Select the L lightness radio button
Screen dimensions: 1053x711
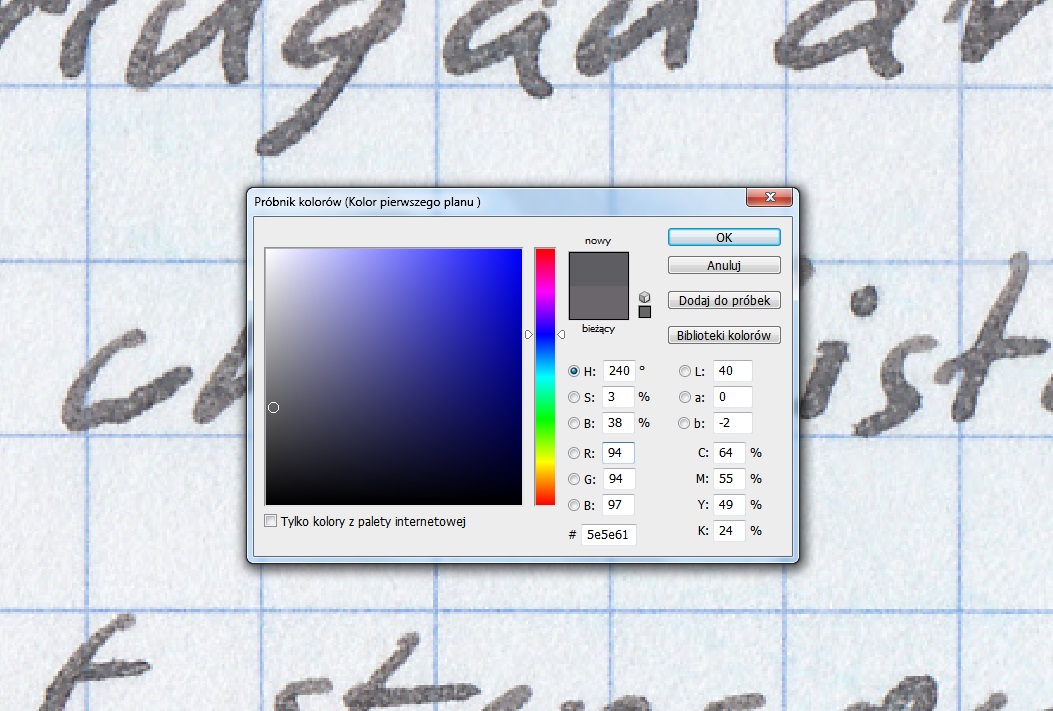pyautogui.click(x=685, y=371)
